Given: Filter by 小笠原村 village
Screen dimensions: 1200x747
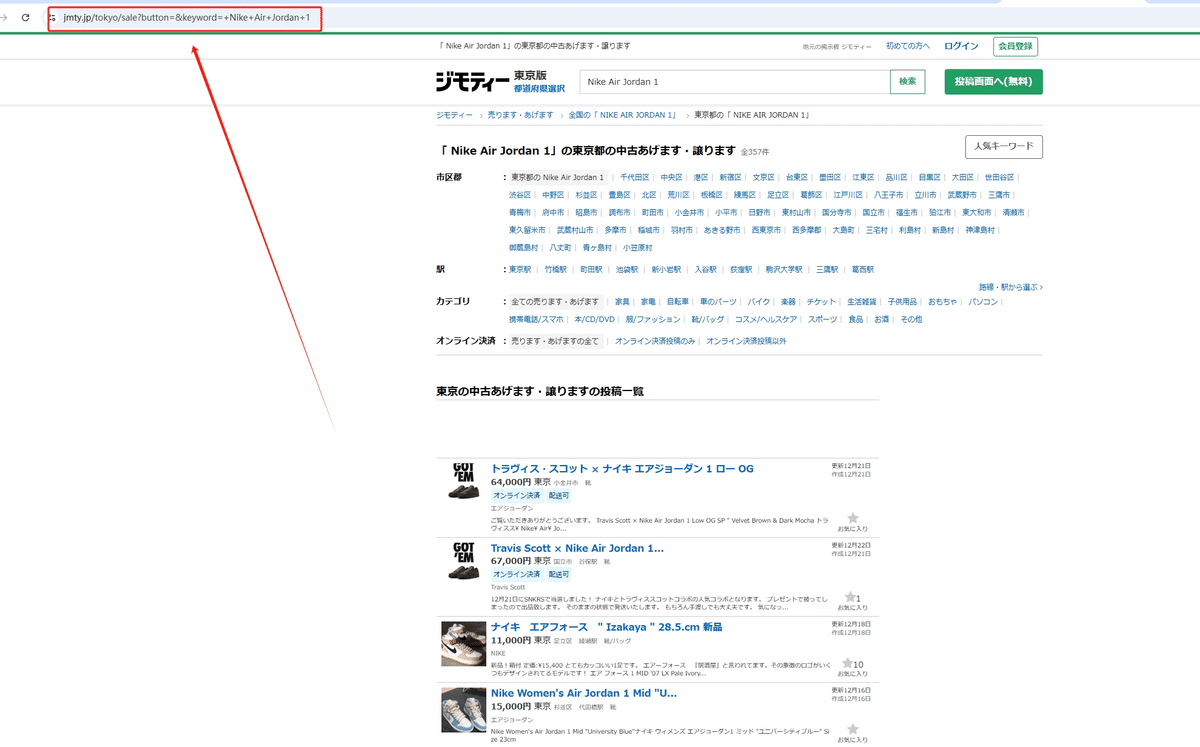Looking at the screenshot, I should pos(637,247).
